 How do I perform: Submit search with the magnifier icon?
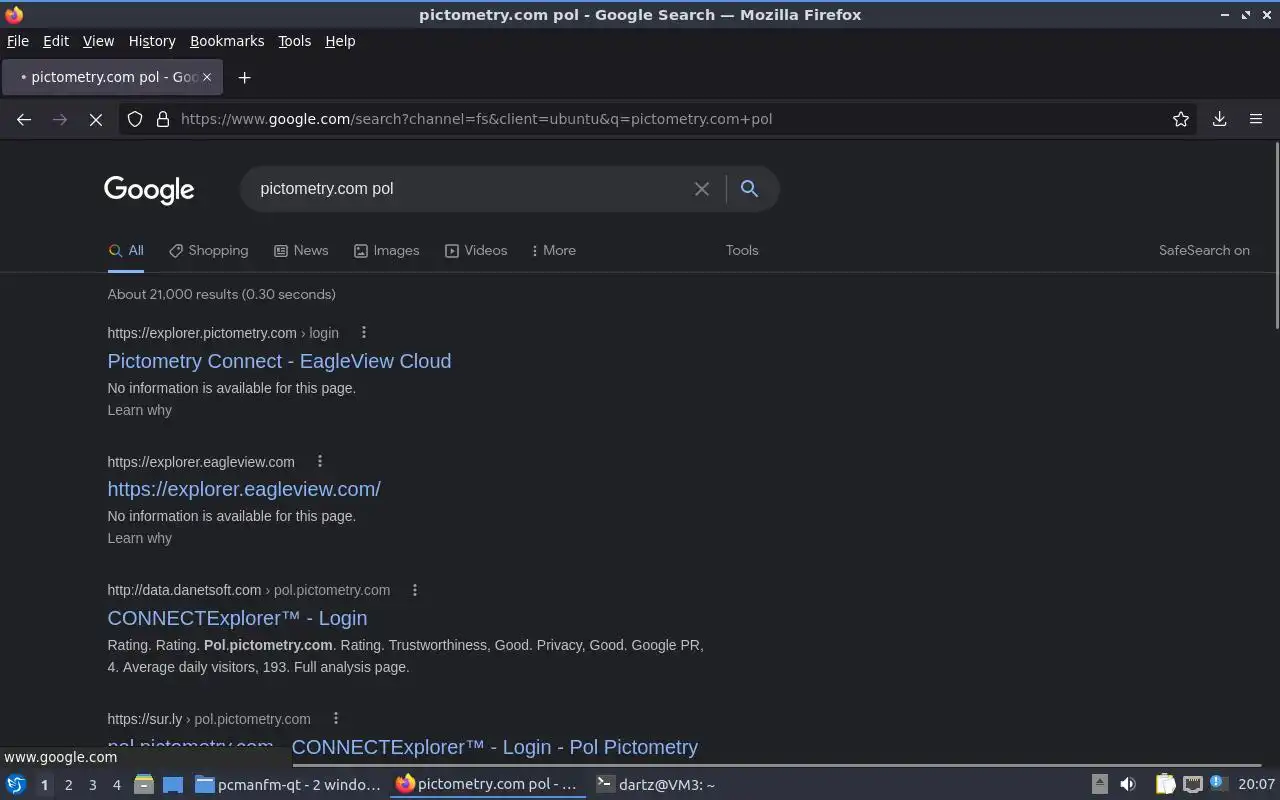749,188
